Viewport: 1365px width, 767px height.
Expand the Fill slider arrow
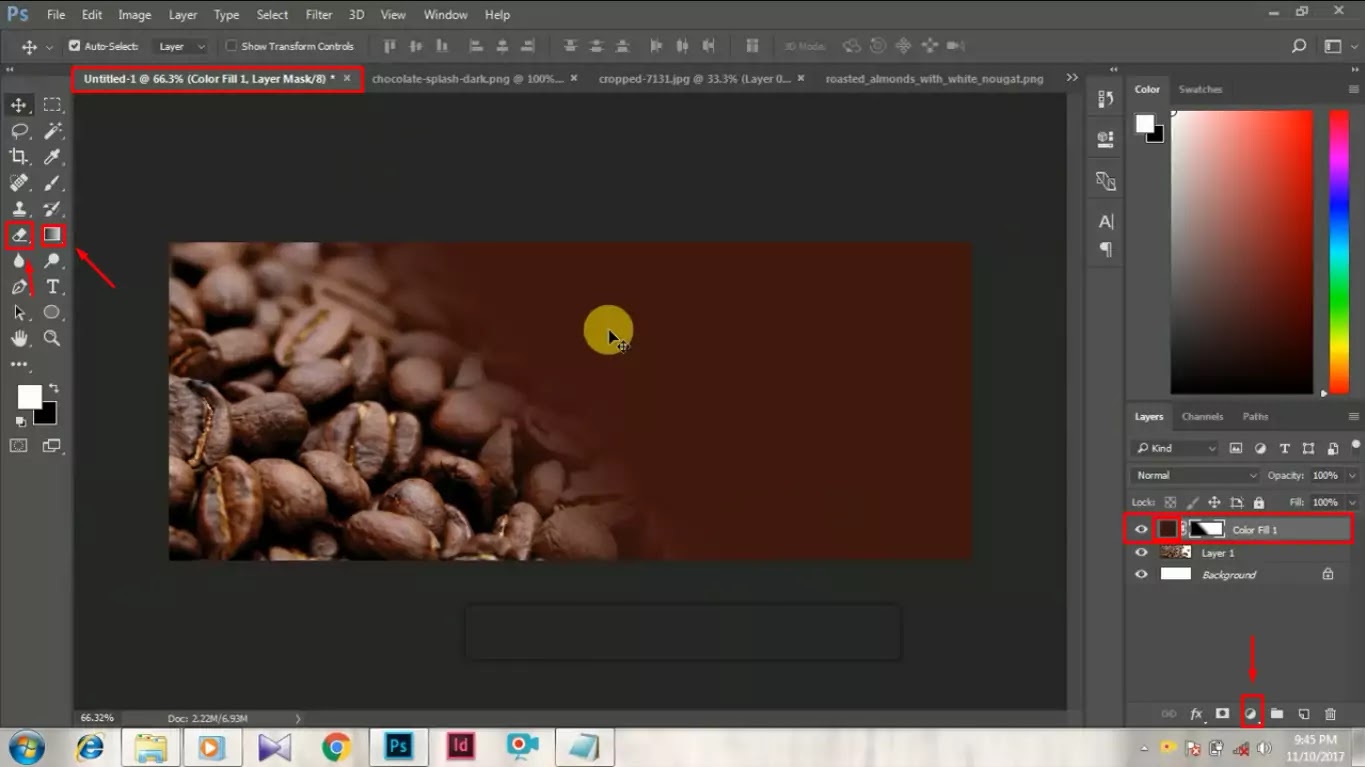1352,502
